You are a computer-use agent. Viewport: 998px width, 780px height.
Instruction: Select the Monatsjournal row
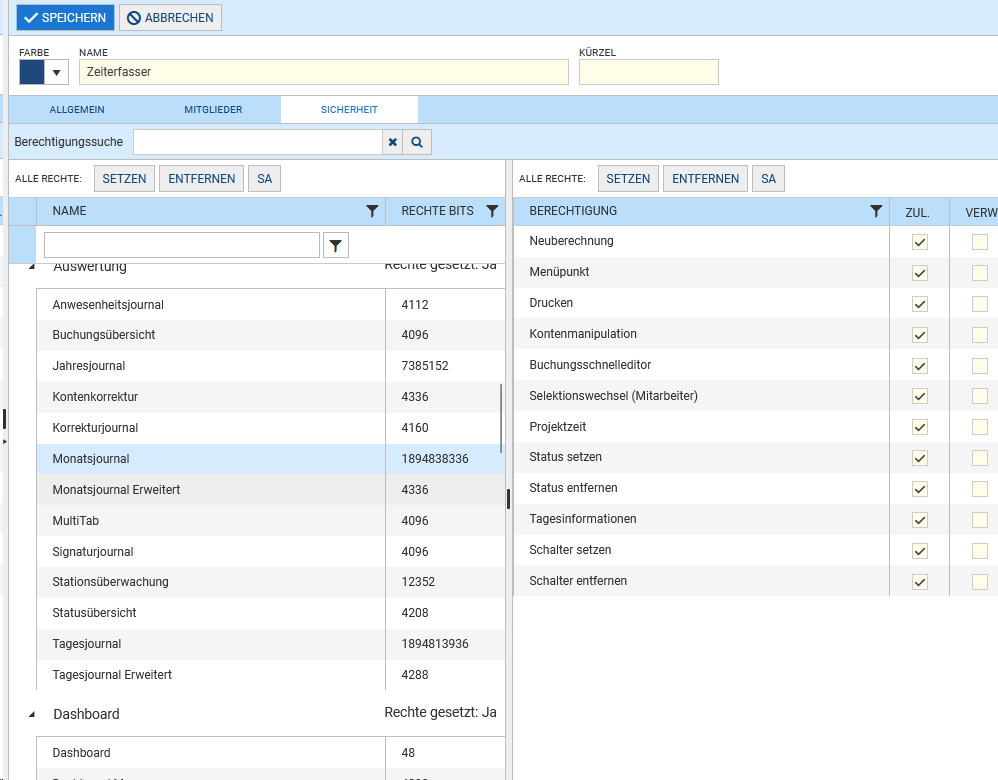pyautogui.click(x=271, y=459)
